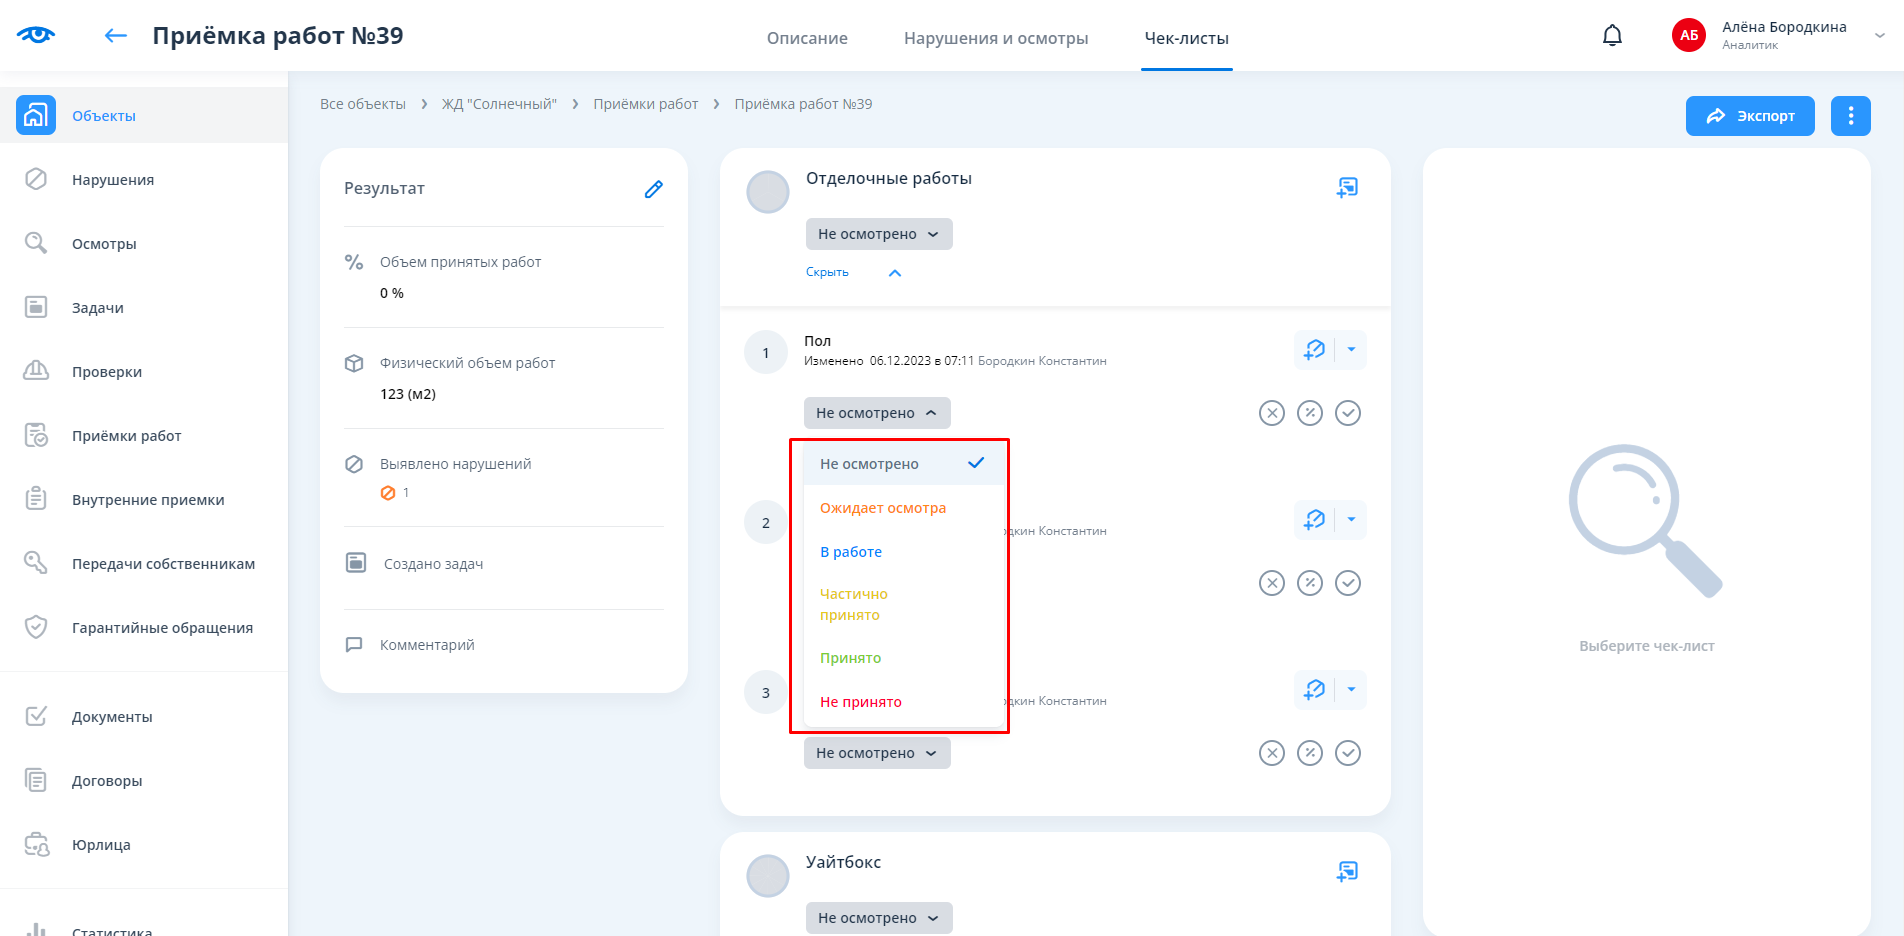This screenshot has width=1904, height=936.
Task: Mark item Пол as accepted with the checkmark circle
Action: [1348, 413]
